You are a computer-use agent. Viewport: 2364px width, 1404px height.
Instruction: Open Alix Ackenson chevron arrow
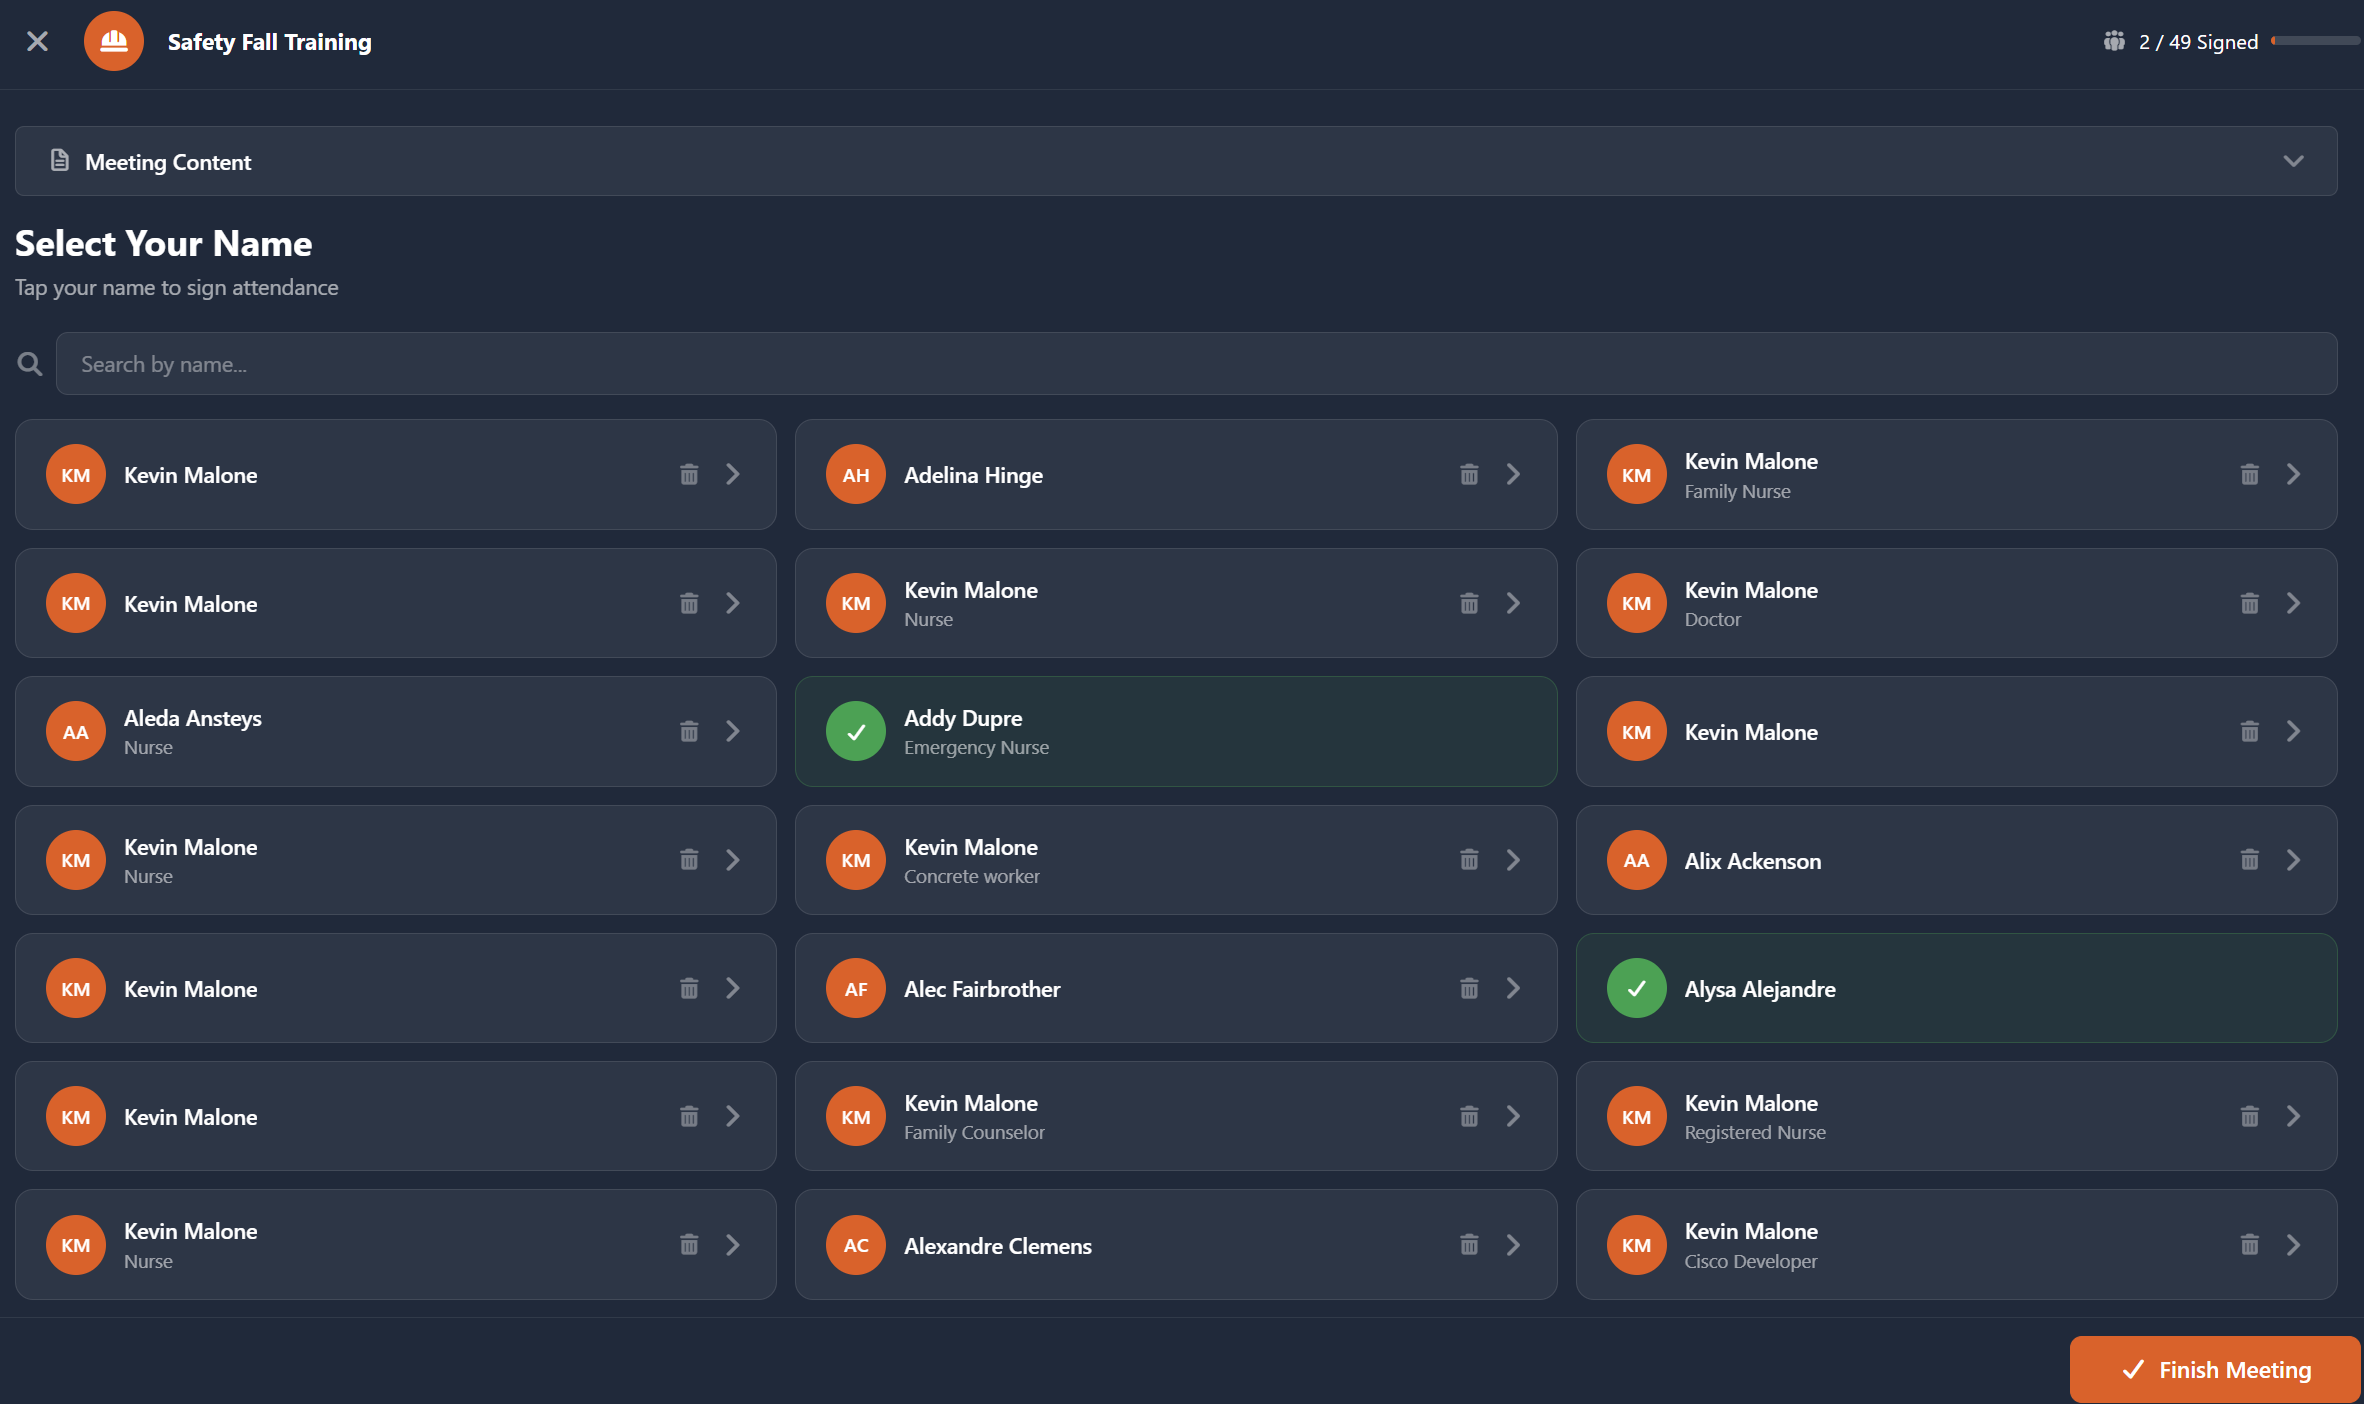pyautogui.click(x=2293, y=860)
